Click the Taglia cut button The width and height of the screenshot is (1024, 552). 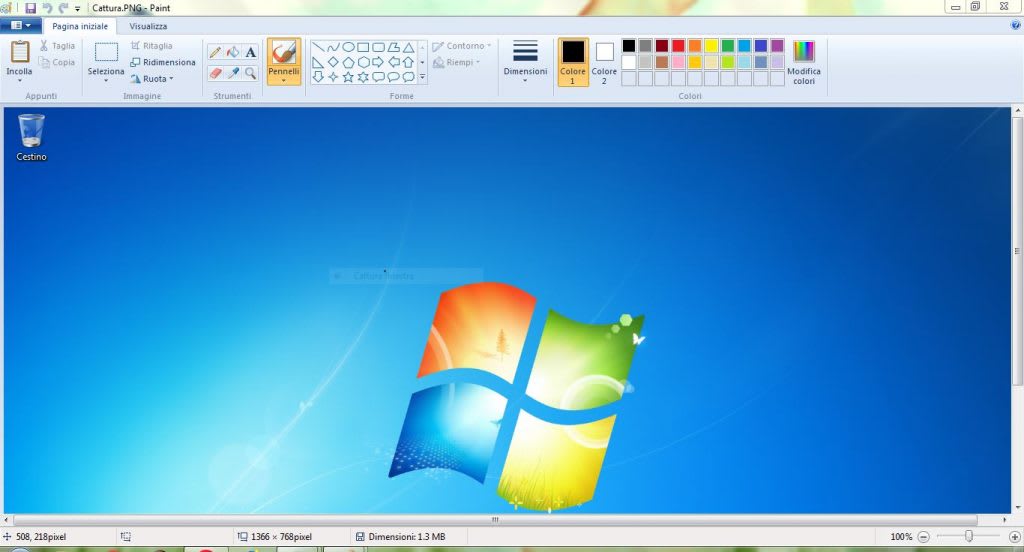coord(57,46)
